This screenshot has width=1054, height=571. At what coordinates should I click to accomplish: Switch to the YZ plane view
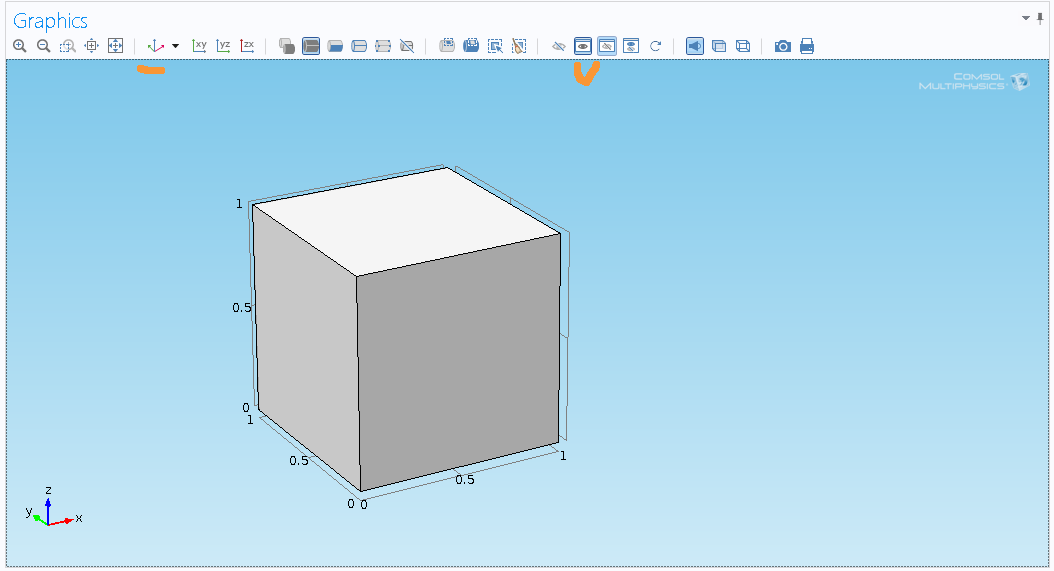click(223, 46)
